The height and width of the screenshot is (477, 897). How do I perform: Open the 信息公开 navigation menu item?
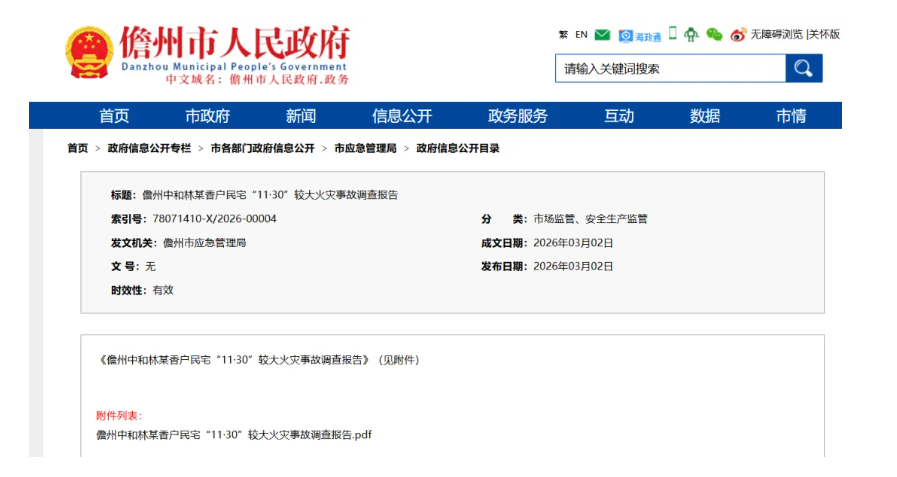402,116
